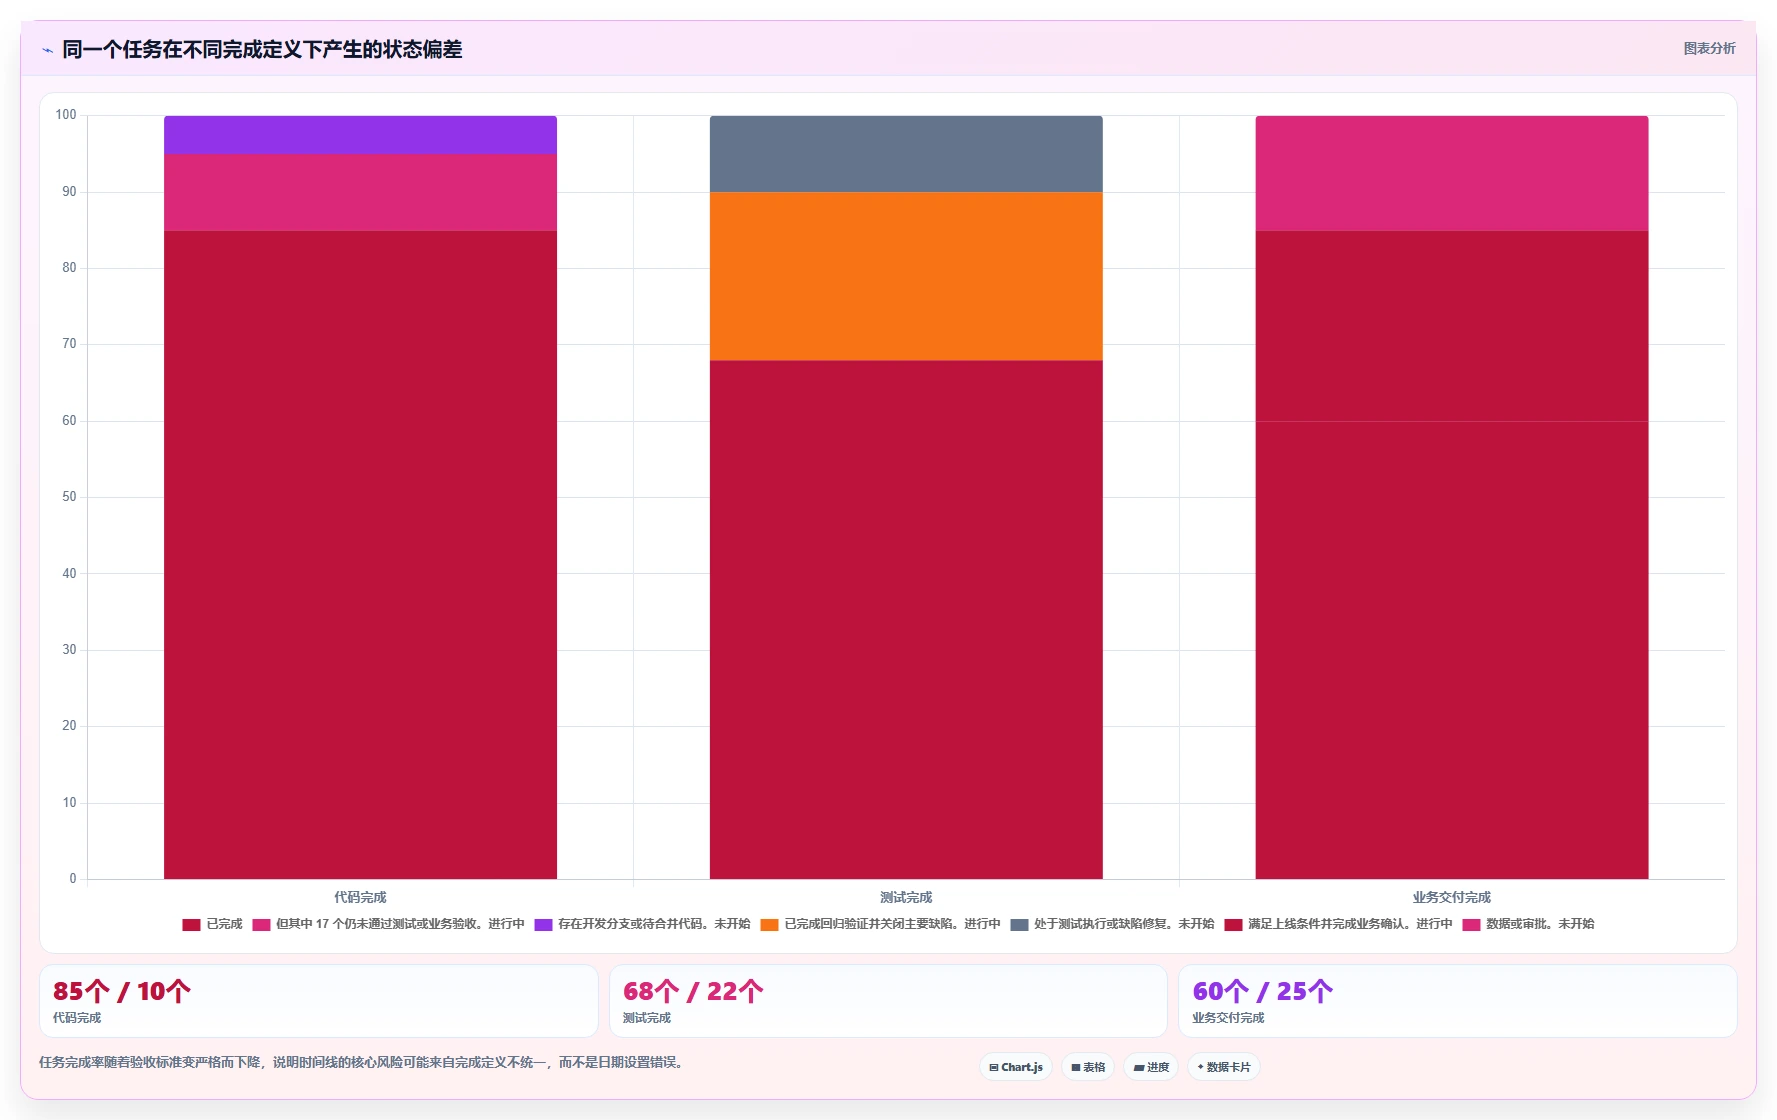Click the y-axis tick 0
The width and height of the screenshot is (1777, 1120).
click(73, 879)
